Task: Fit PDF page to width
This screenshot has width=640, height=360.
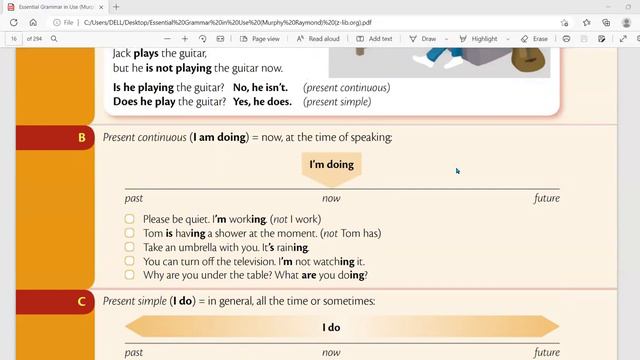Action: tap(220, 39)
